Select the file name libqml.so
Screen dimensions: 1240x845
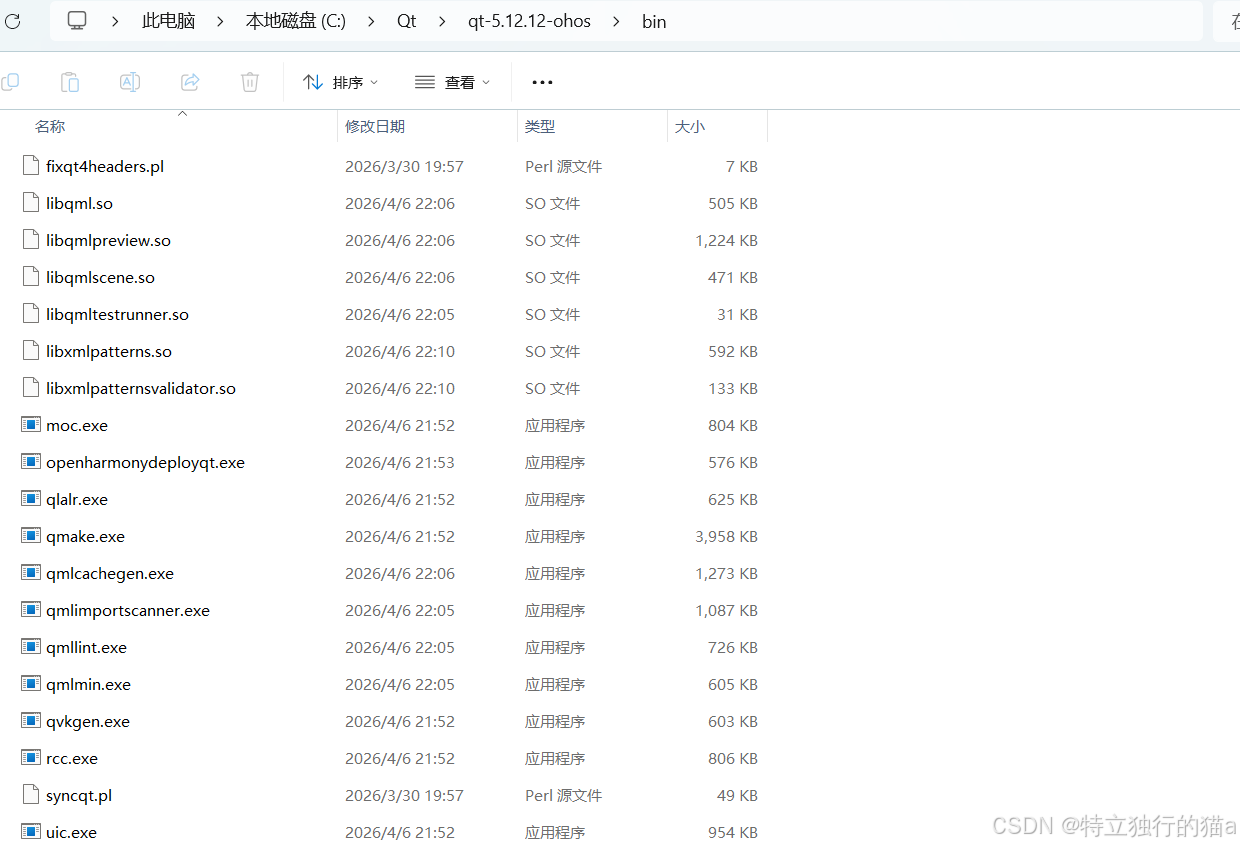79,203
